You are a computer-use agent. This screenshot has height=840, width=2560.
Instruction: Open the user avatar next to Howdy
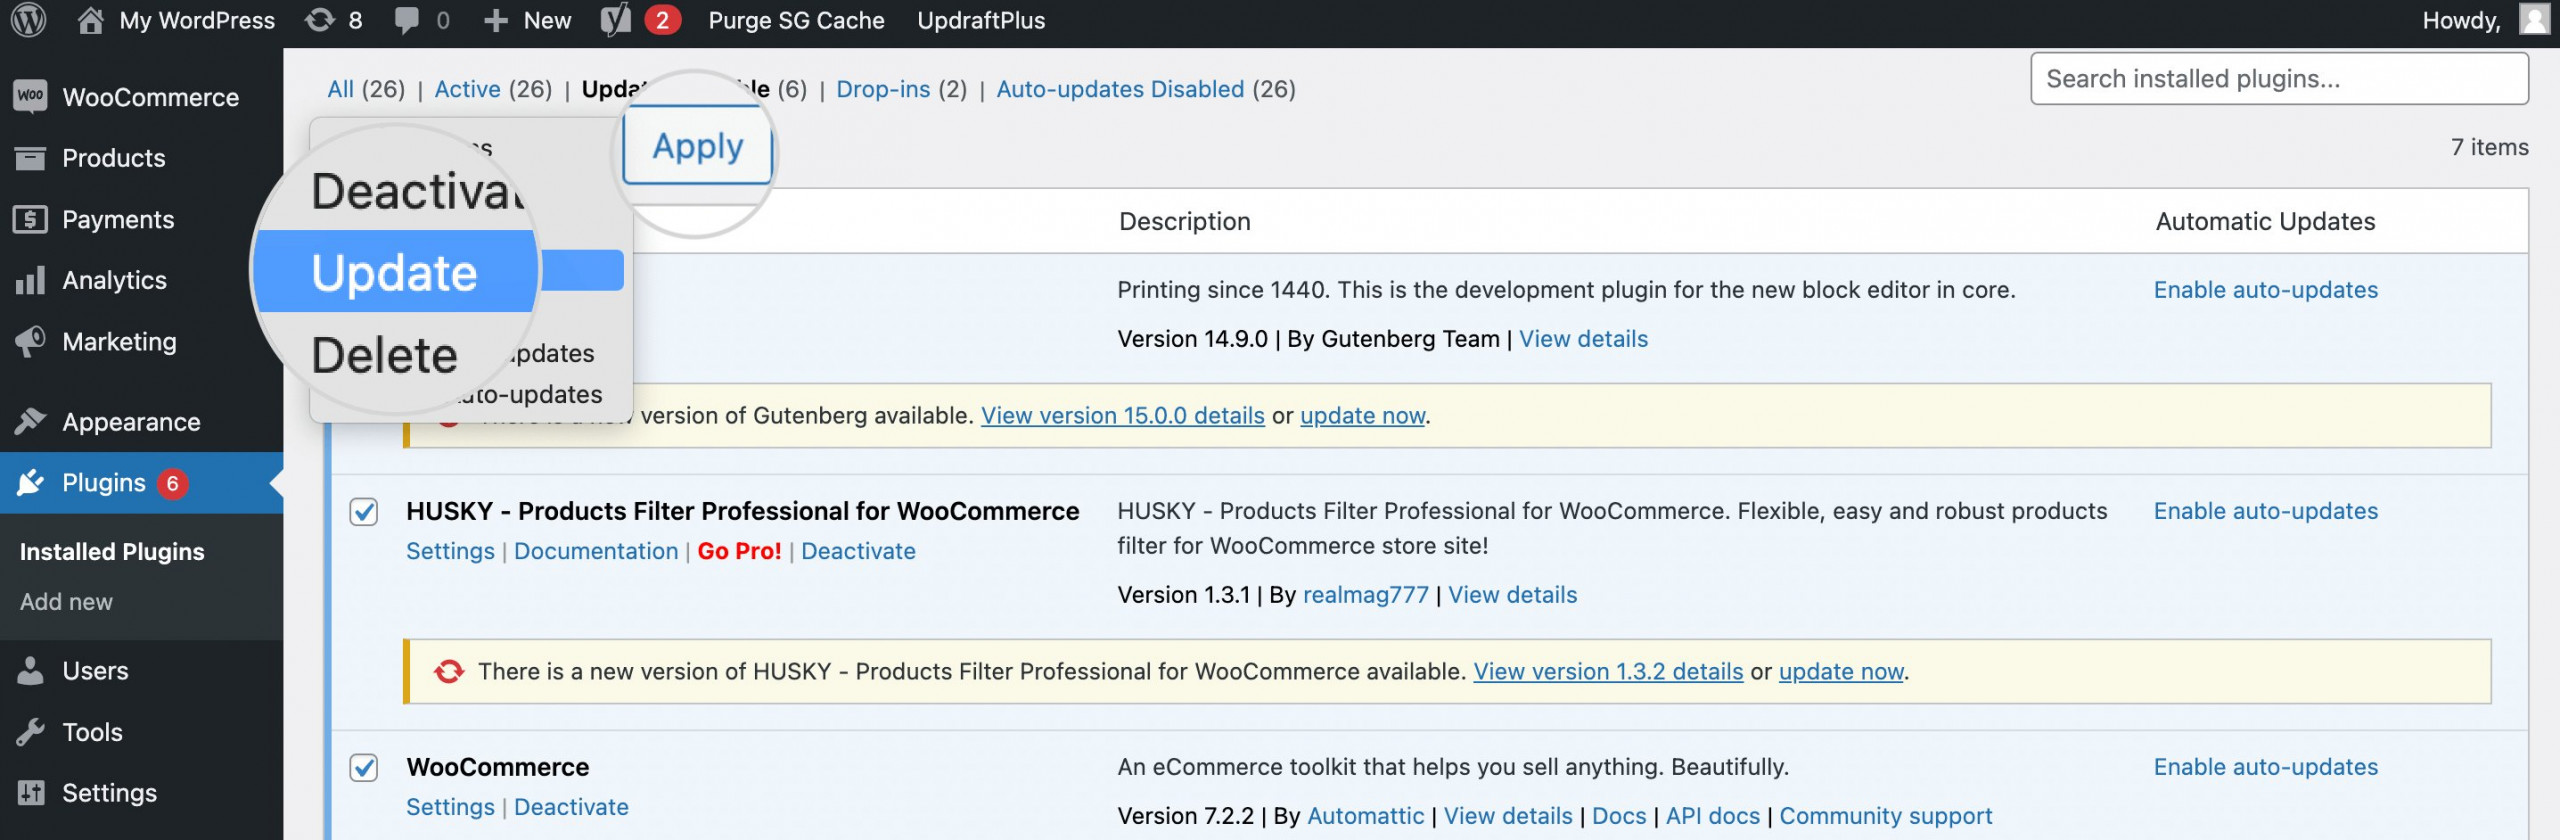click(x=2534, y=19)
